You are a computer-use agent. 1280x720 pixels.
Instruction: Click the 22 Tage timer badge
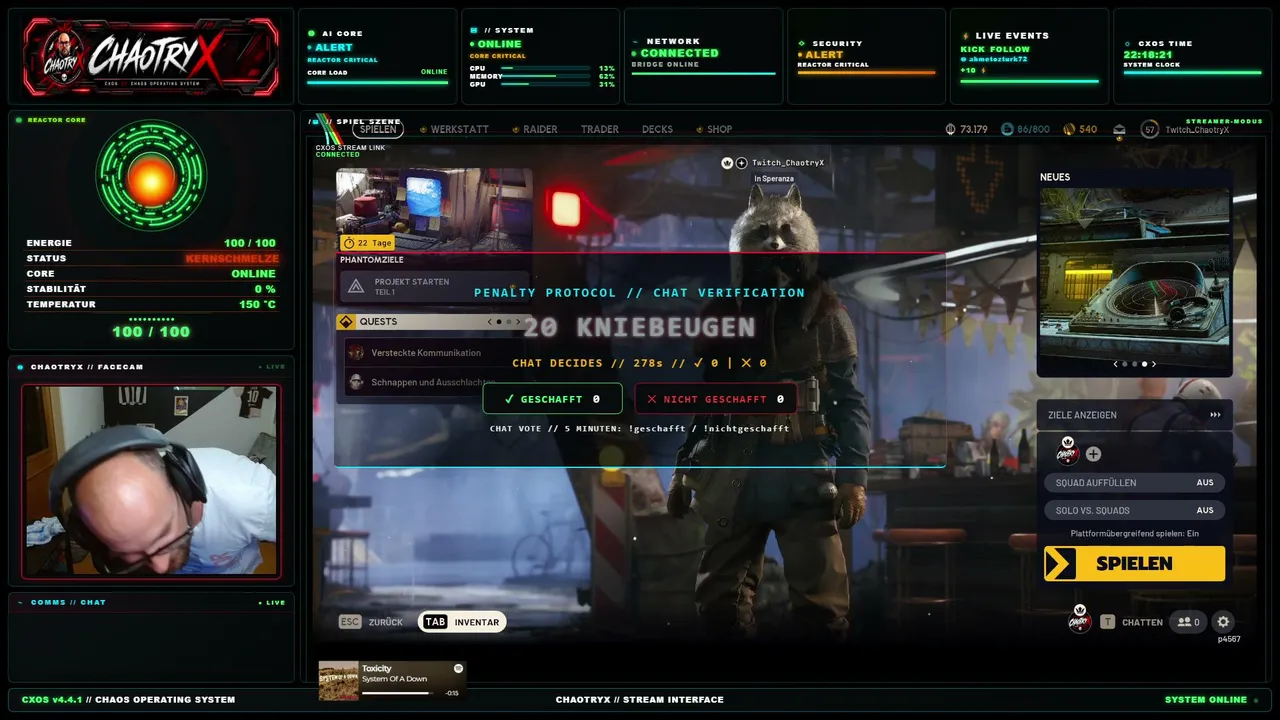(367, 243)
